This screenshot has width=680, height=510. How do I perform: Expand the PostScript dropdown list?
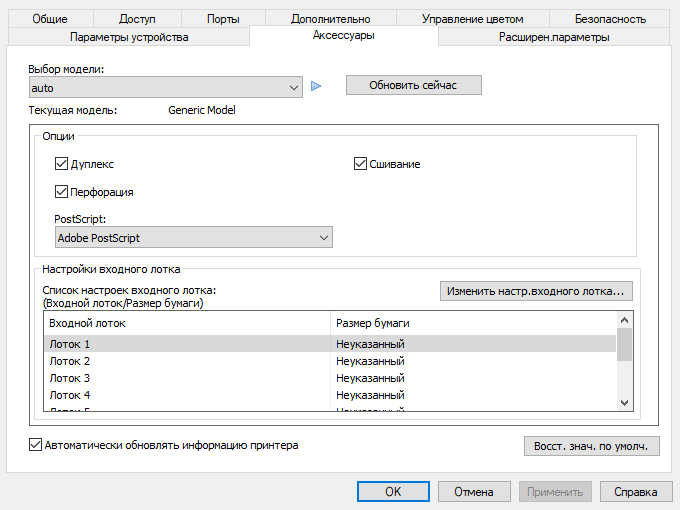pyautogui.click(x=193, y=238)
